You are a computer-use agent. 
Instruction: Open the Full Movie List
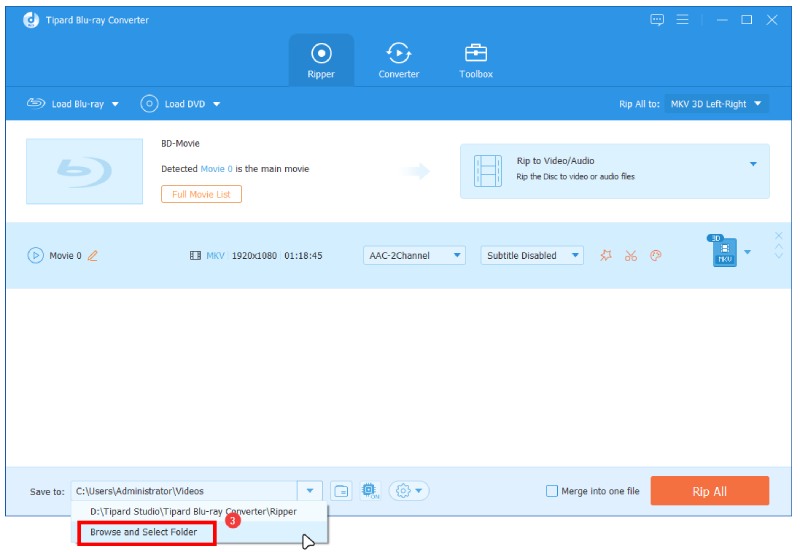click(x=201, y=194)
